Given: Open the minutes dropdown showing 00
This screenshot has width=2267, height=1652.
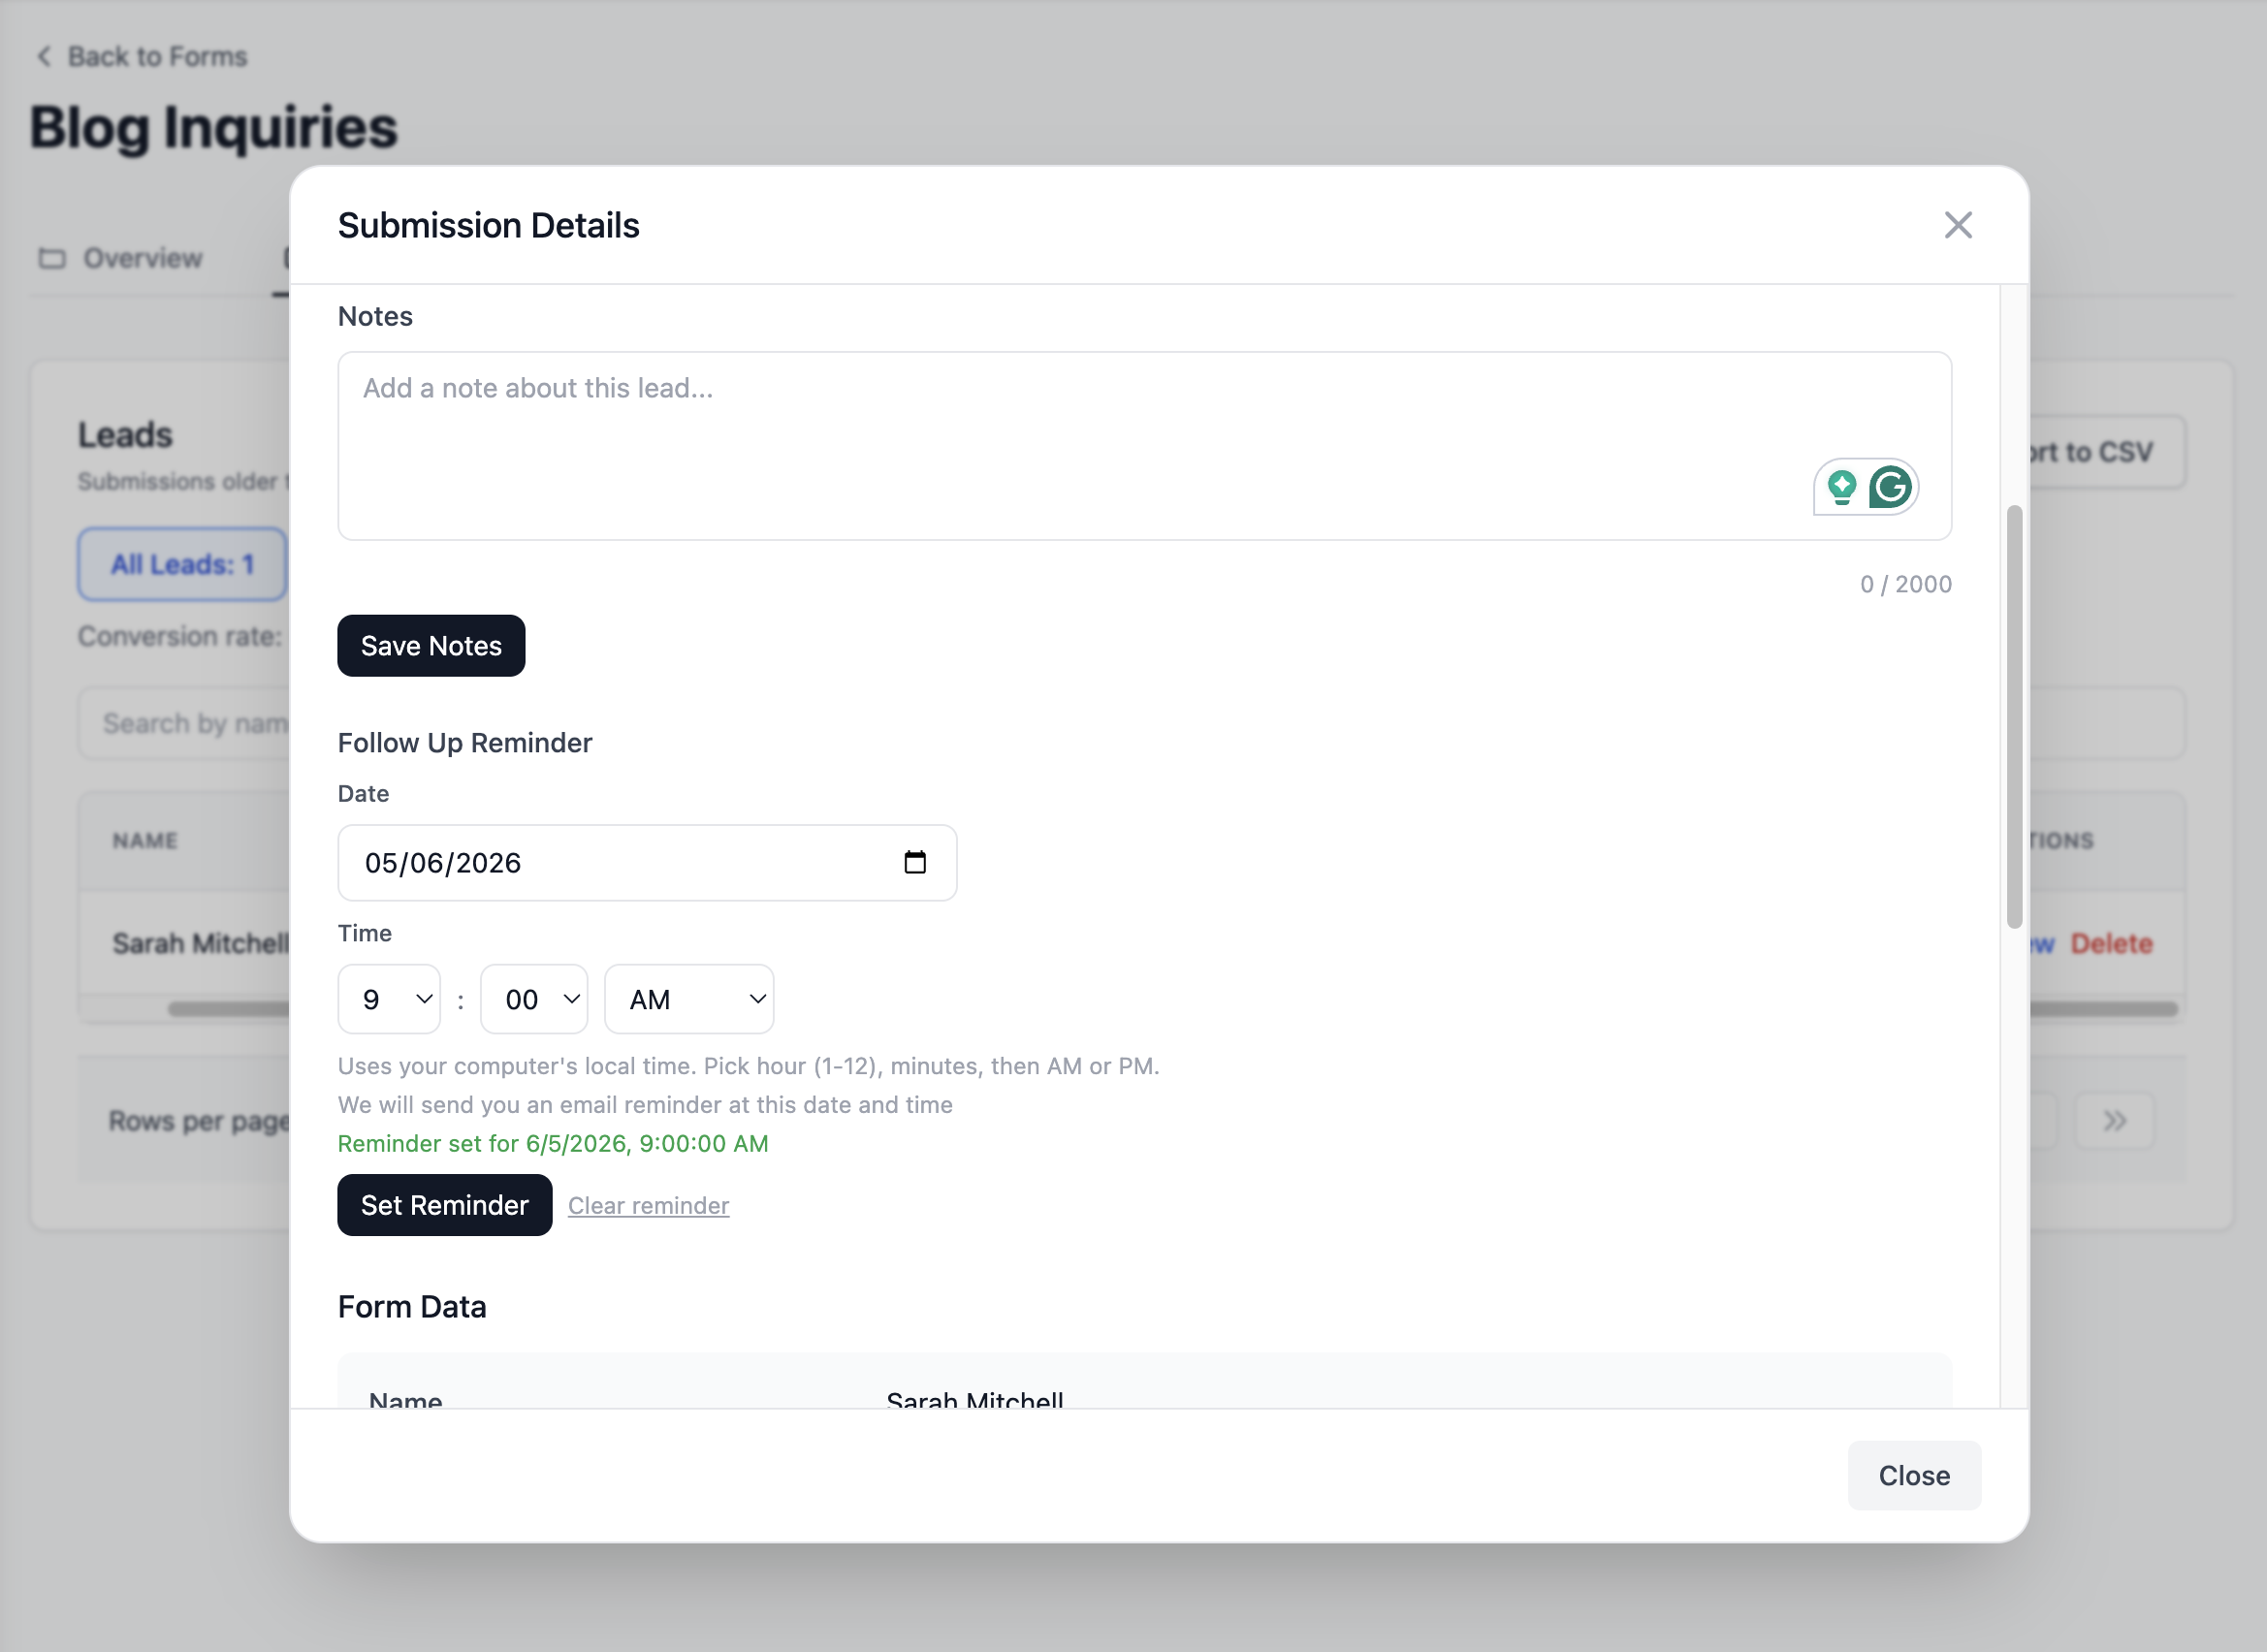Looking at the screenshot, I should [534, 998].
